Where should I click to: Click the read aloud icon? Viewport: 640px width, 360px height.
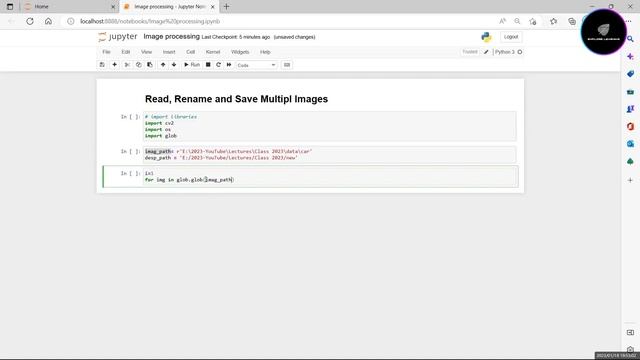coord(502,21)
